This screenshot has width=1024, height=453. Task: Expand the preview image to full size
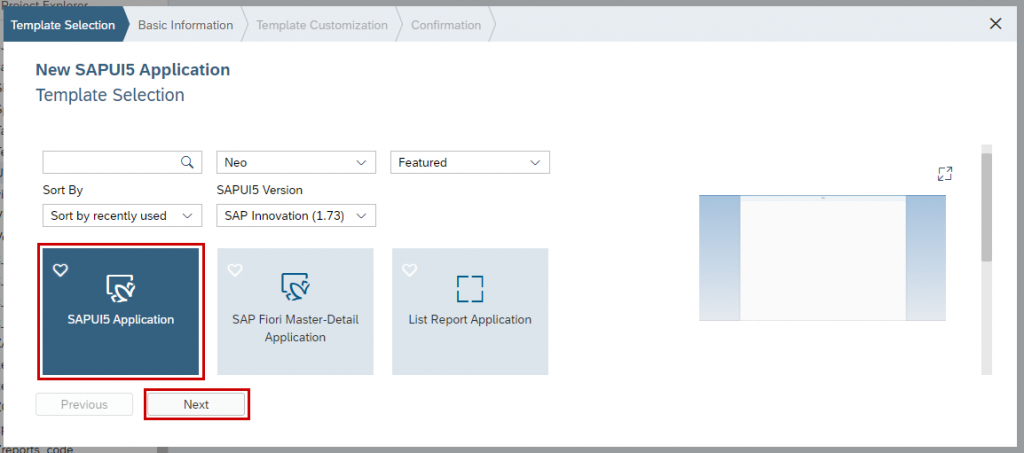point(945,174)
